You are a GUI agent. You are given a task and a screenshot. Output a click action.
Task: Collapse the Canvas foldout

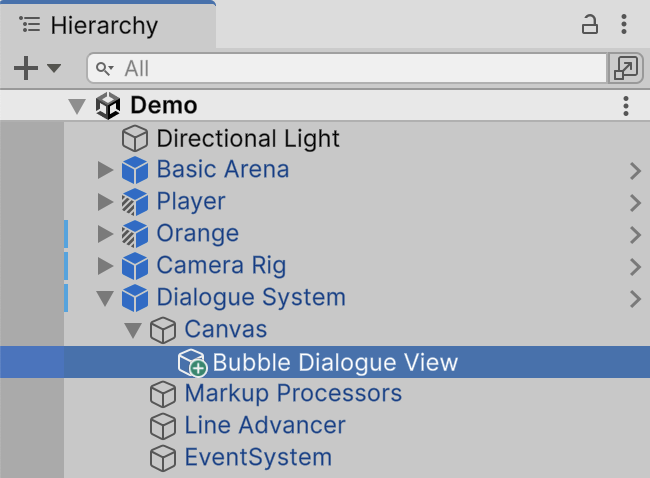[x=133, y=330]
